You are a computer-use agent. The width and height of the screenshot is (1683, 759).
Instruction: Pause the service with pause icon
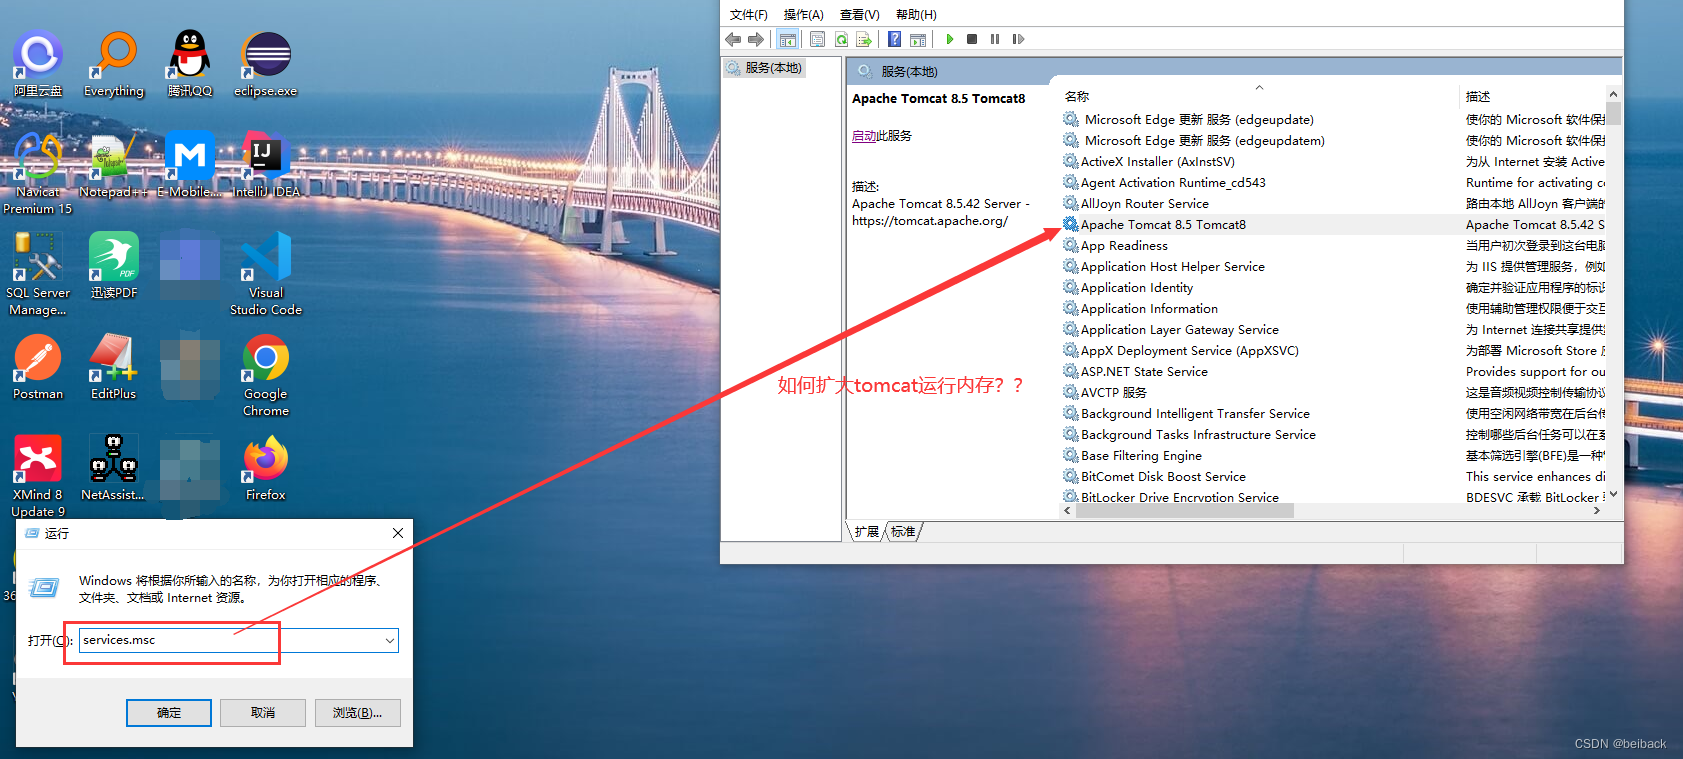995,39
